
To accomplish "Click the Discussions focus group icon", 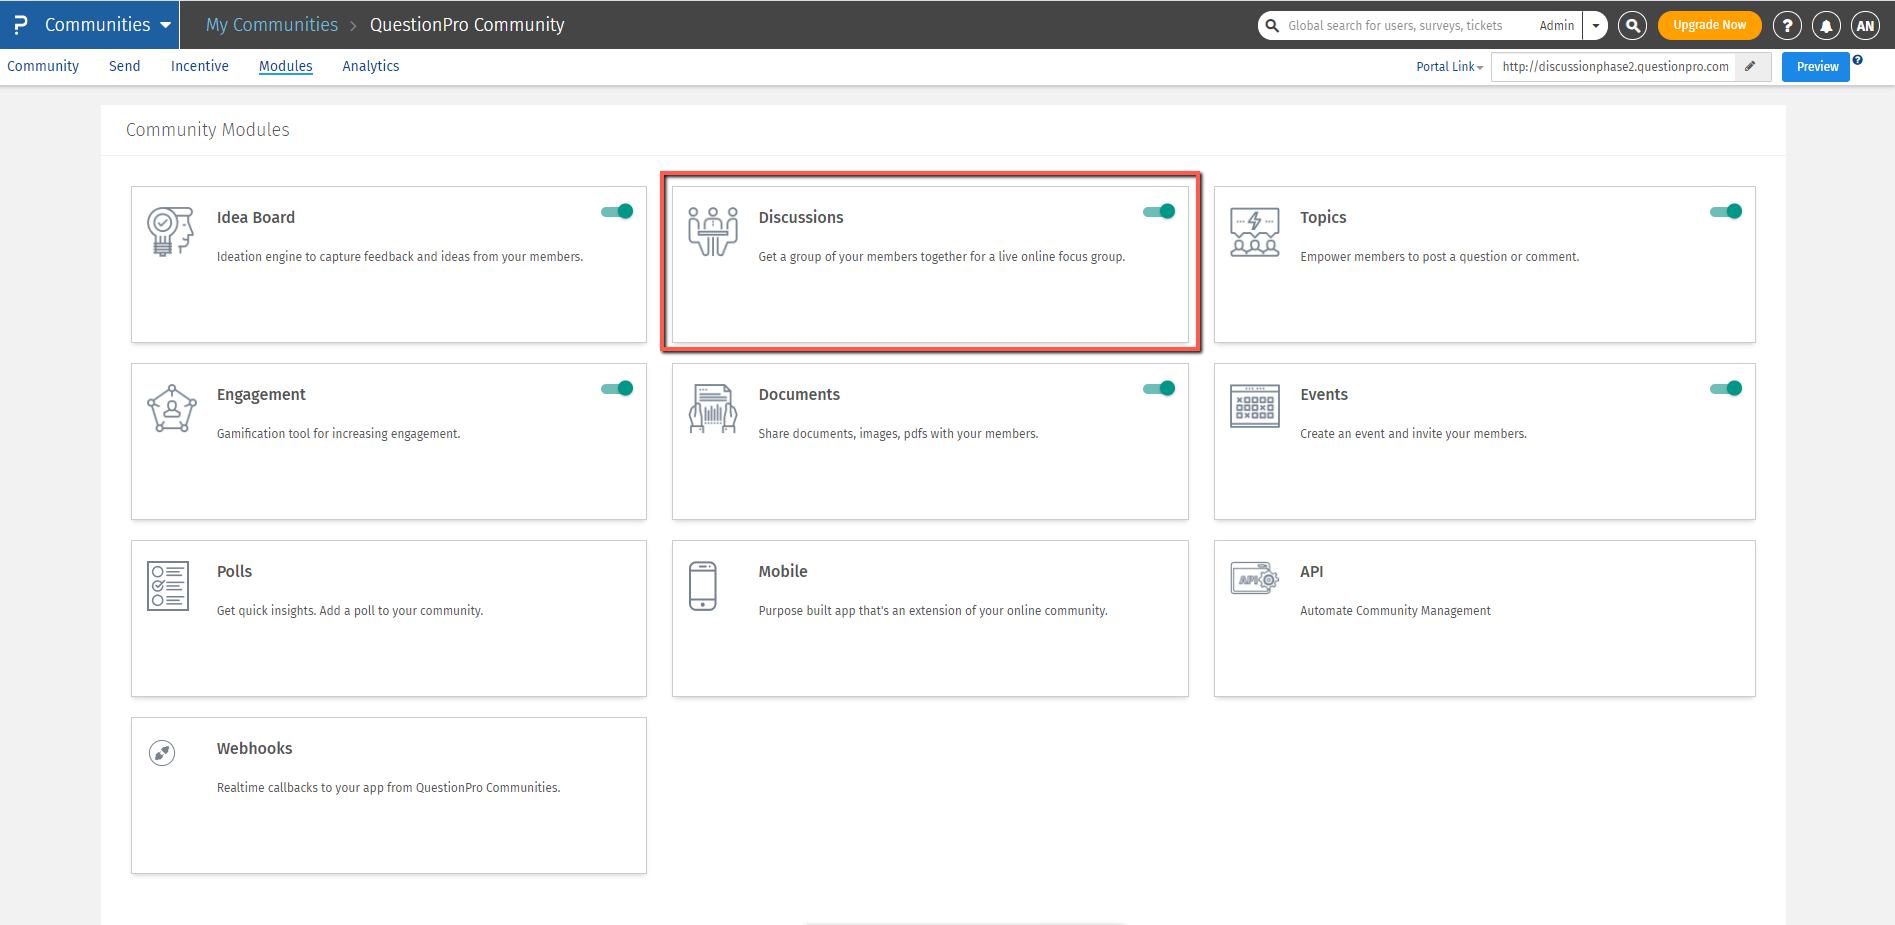I will tap(712, 231).
